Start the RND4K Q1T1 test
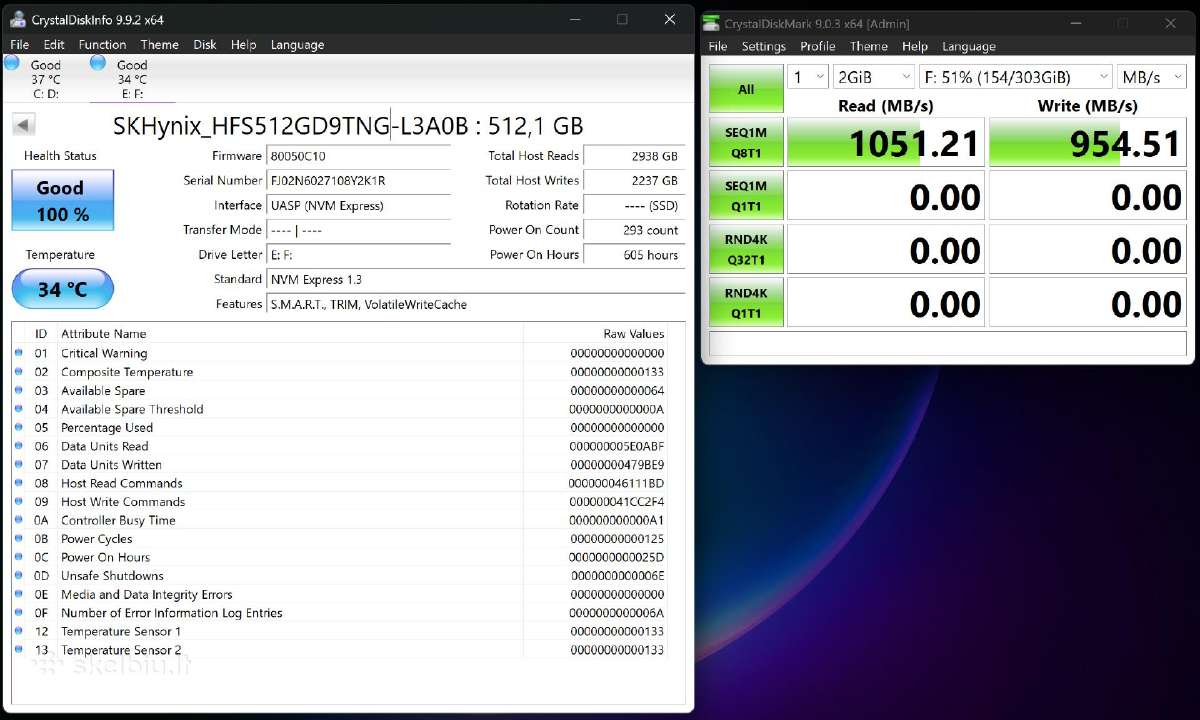Screen dimensions: 1200x720 tap(746, 302)
